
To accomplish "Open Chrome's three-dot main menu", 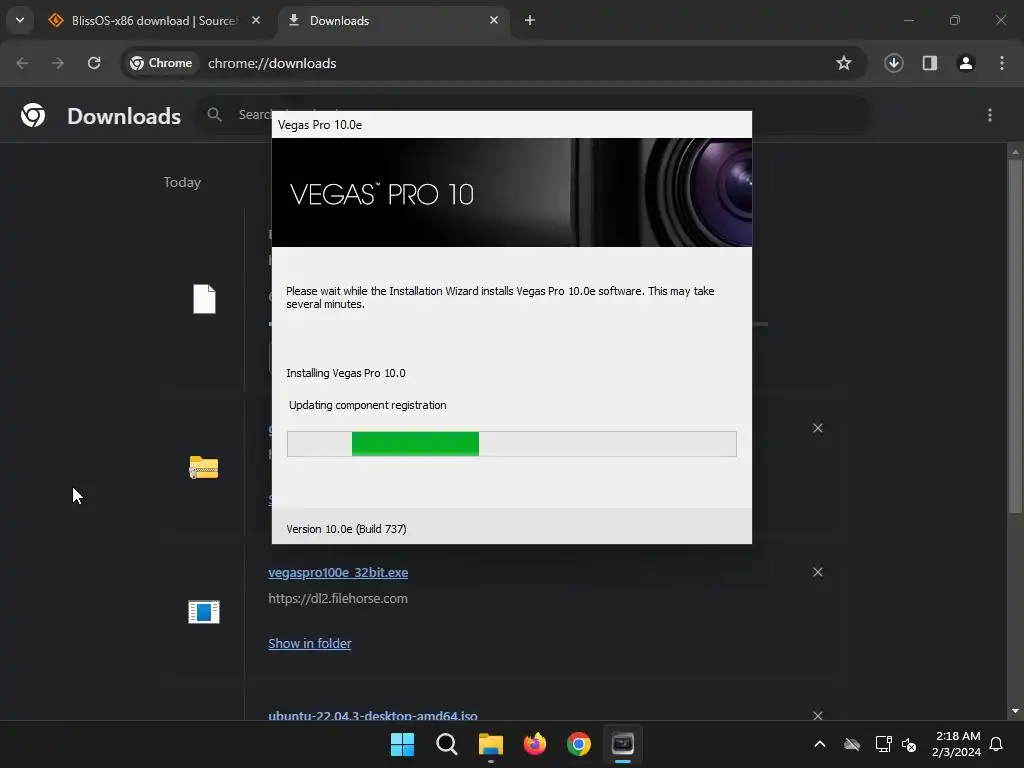I will point(1001,63).
